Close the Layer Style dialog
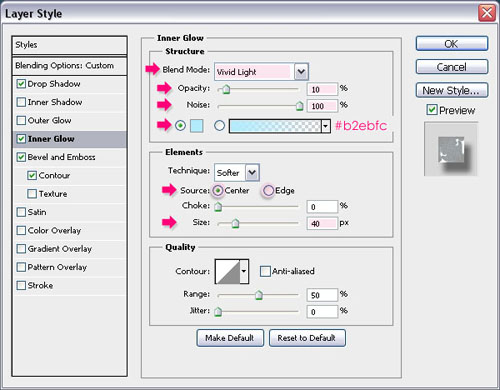The image size is (500, 390). [487, 13]
